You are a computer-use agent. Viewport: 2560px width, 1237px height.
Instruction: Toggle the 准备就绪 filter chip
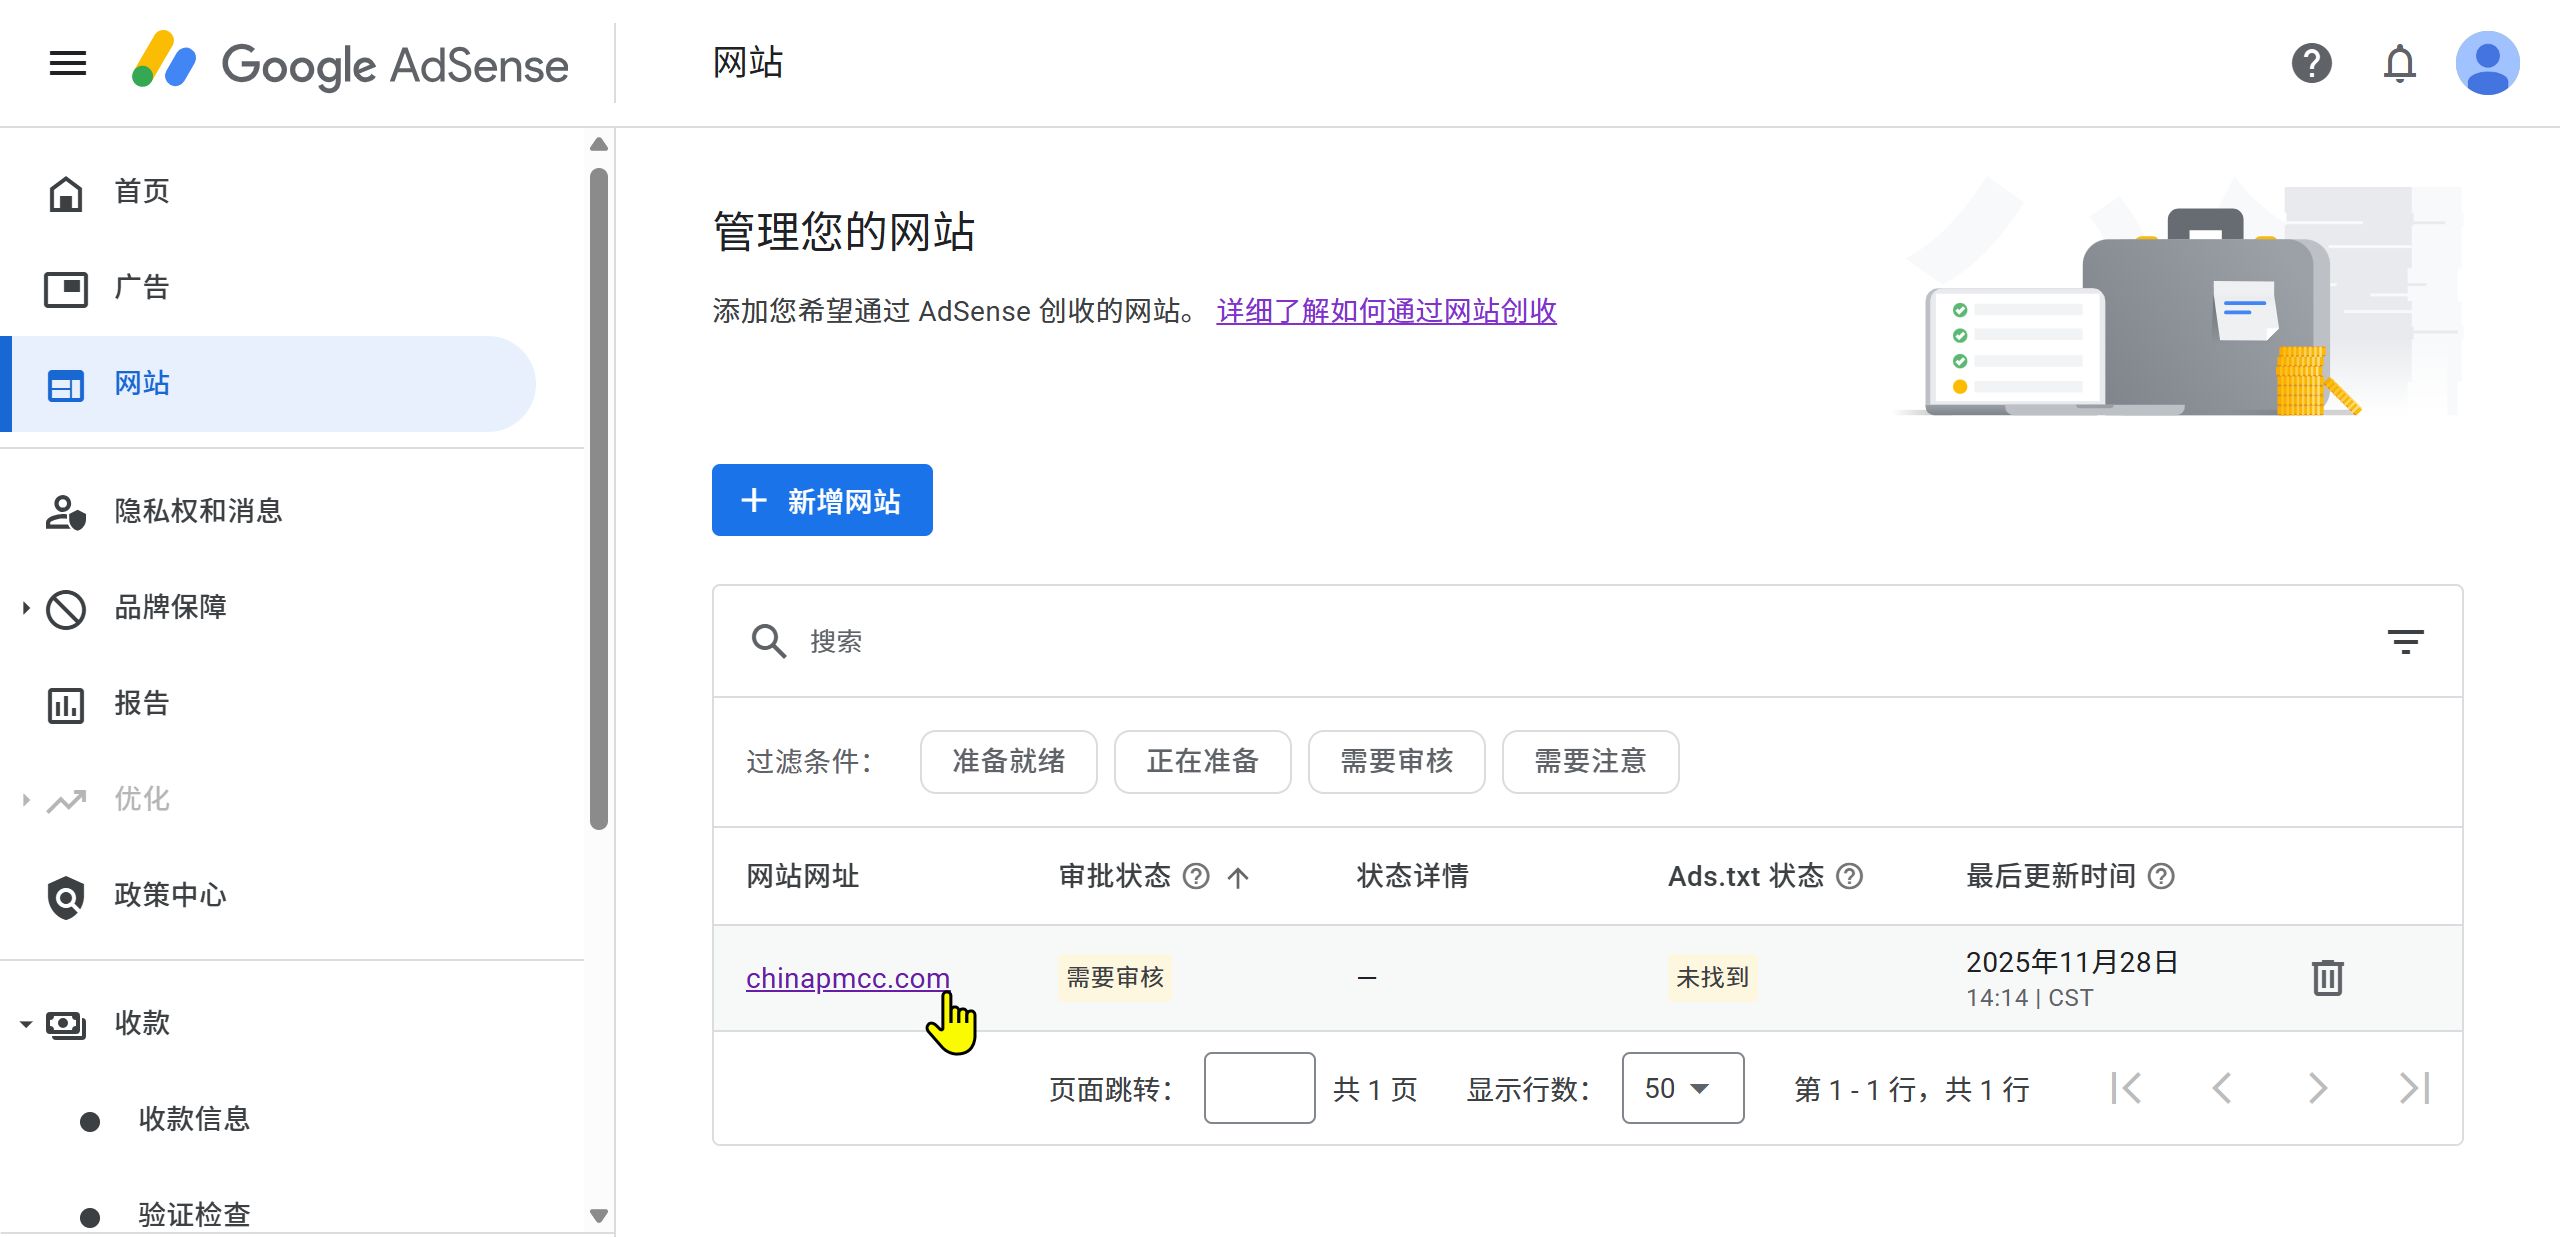[x=1008, y=762]
